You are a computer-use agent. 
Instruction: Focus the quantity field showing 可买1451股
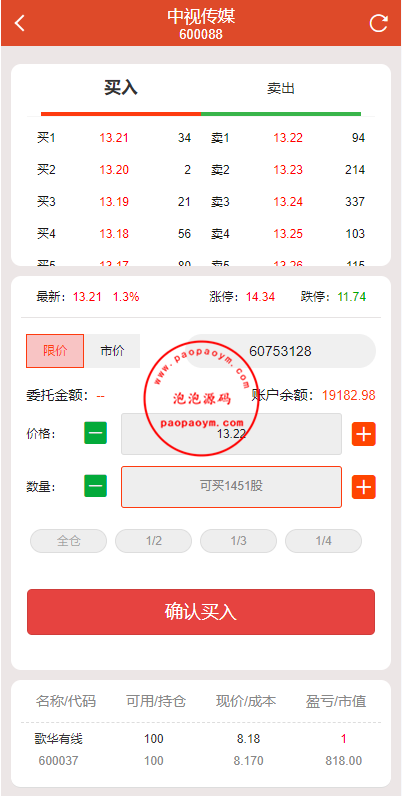(231, 486)
